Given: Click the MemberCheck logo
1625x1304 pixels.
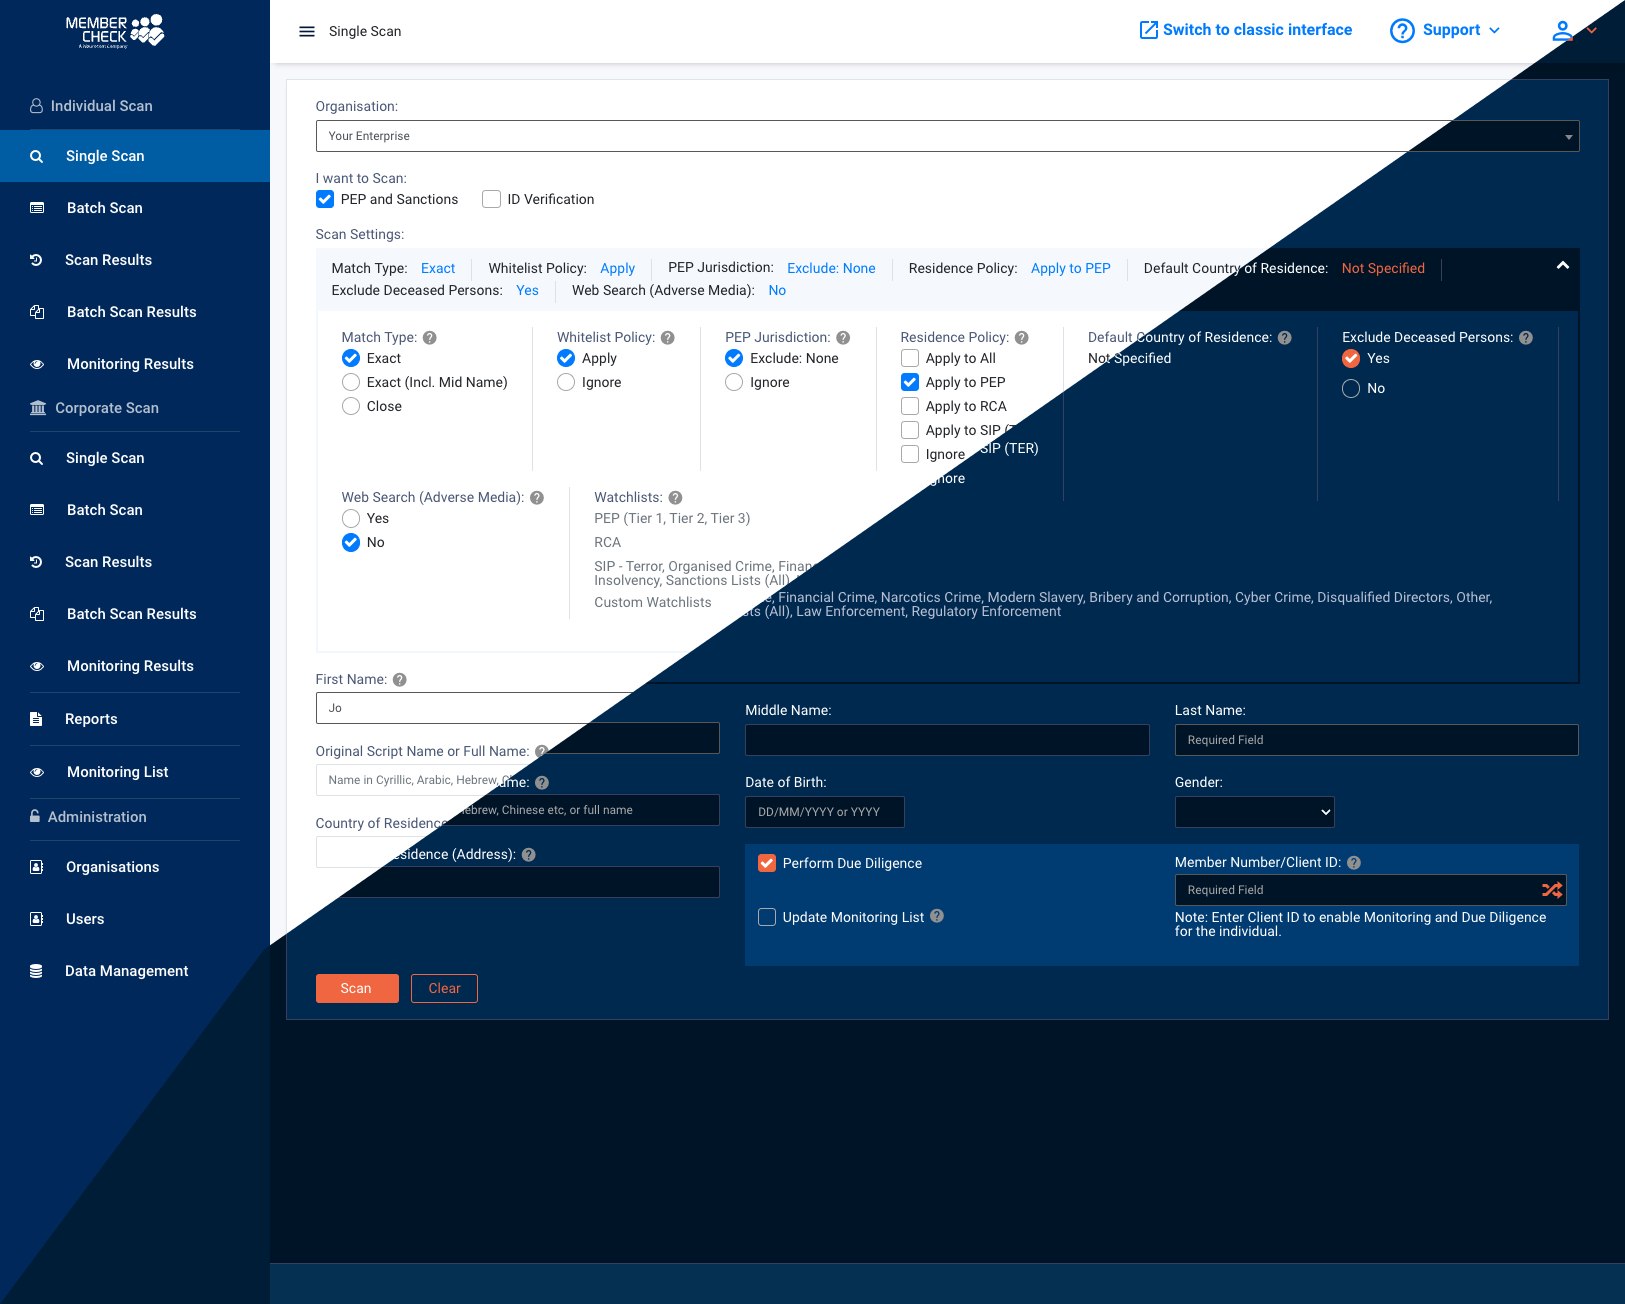Looking at the screenshot, I should click(114, 31).
